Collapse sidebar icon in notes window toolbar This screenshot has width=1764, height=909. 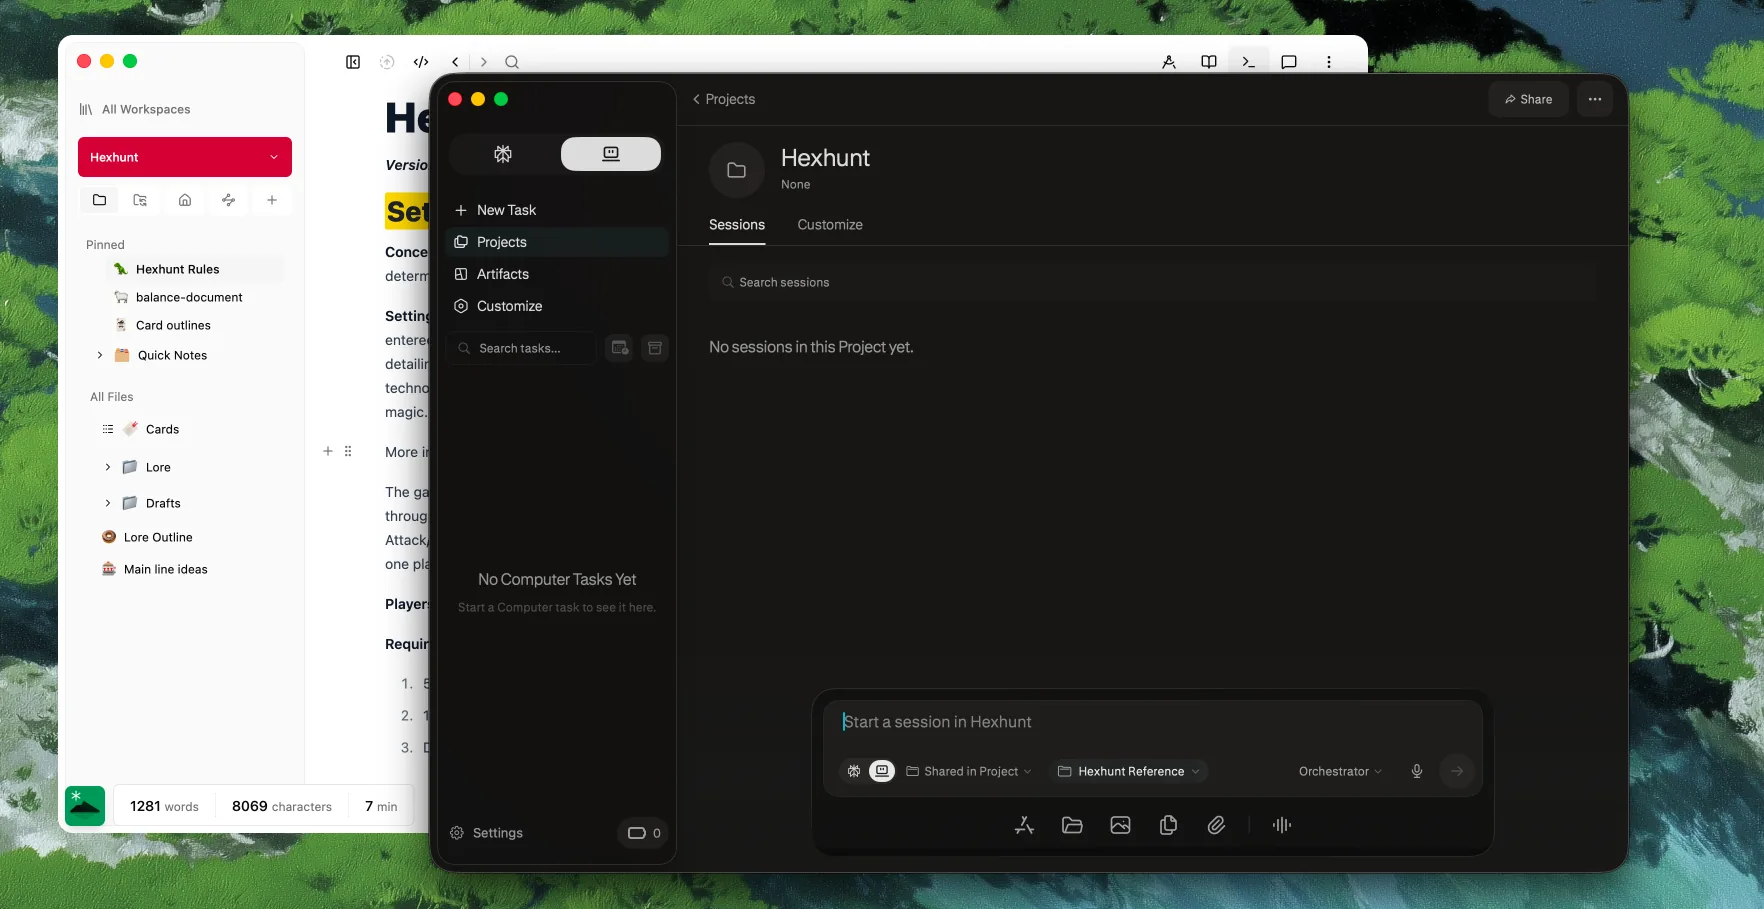pyautogui.click(x=353, y=62)
